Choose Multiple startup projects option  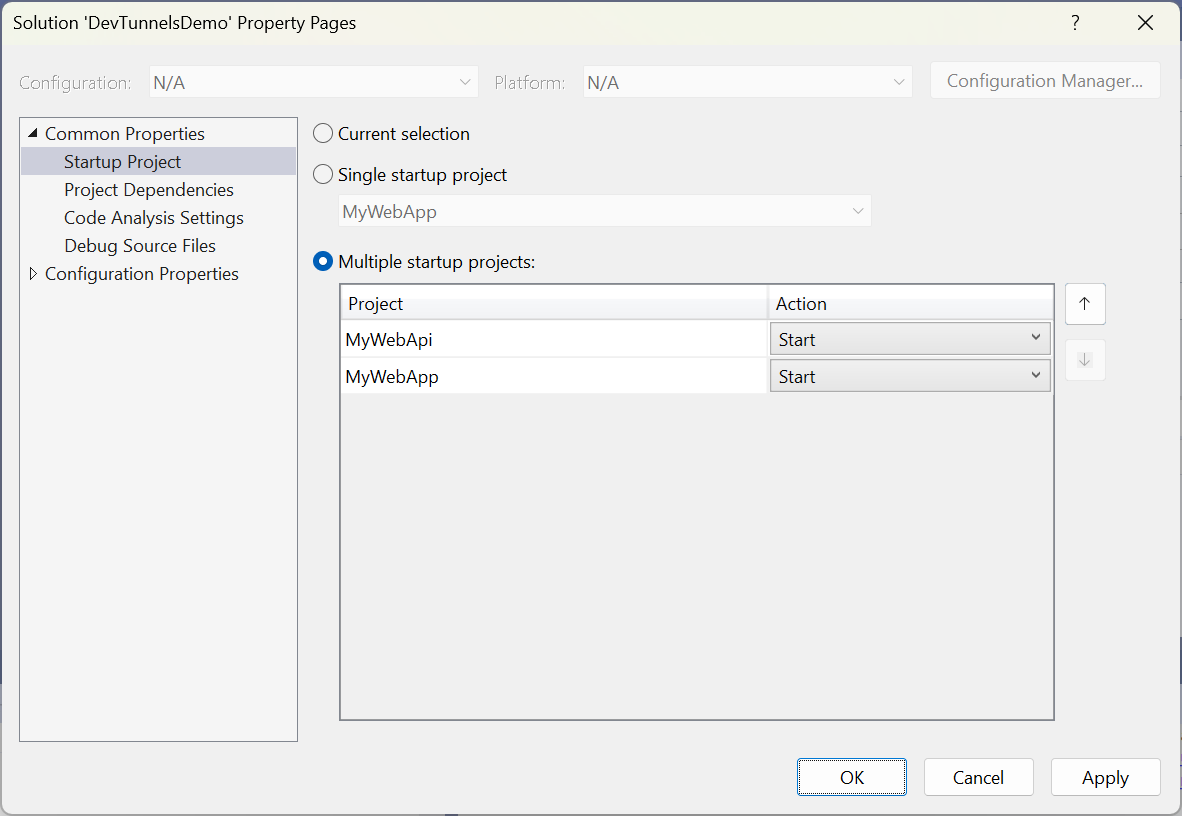(322, 260)
